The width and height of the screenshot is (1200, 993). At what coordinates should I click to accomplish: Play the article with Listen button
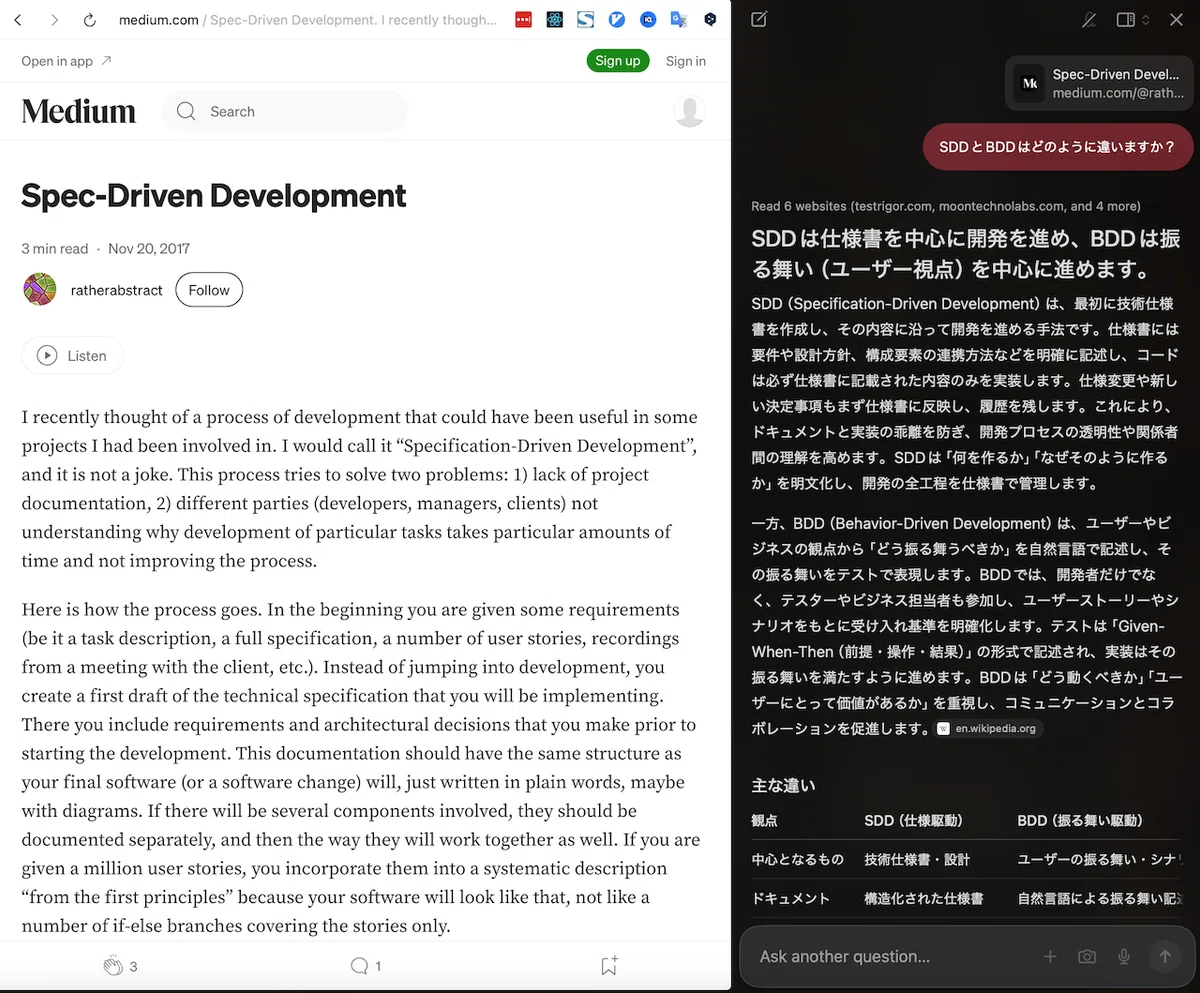(x=72, y=355)
